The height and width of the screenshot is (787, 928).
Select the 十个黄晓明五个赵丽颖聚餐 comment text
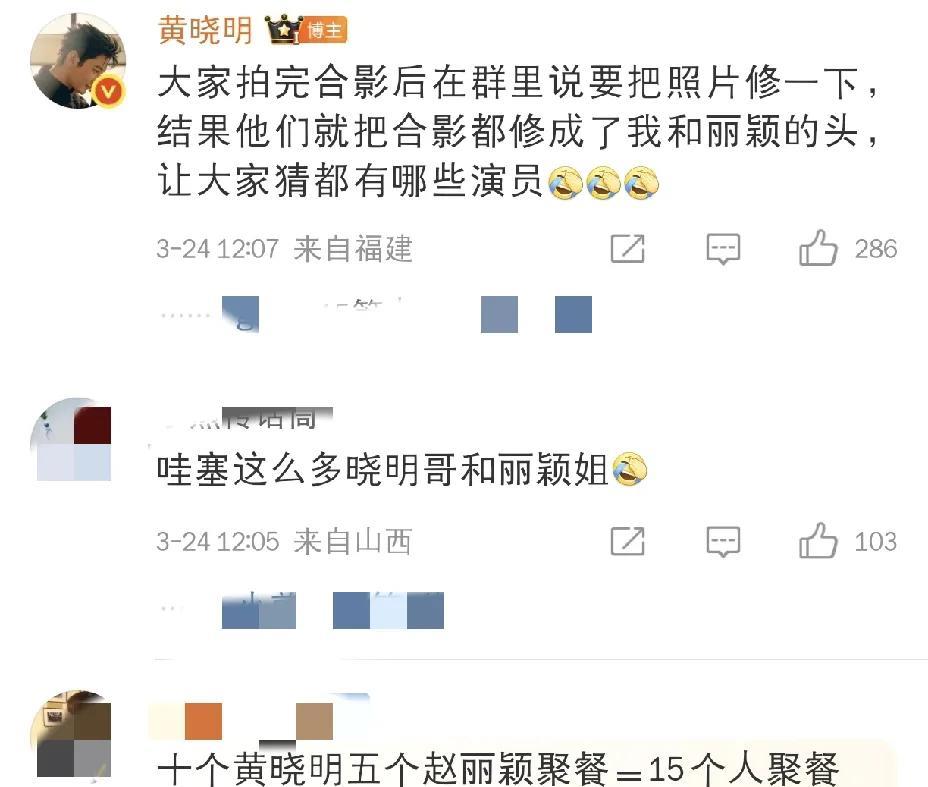pyautogui.click(x=498, y=769)
